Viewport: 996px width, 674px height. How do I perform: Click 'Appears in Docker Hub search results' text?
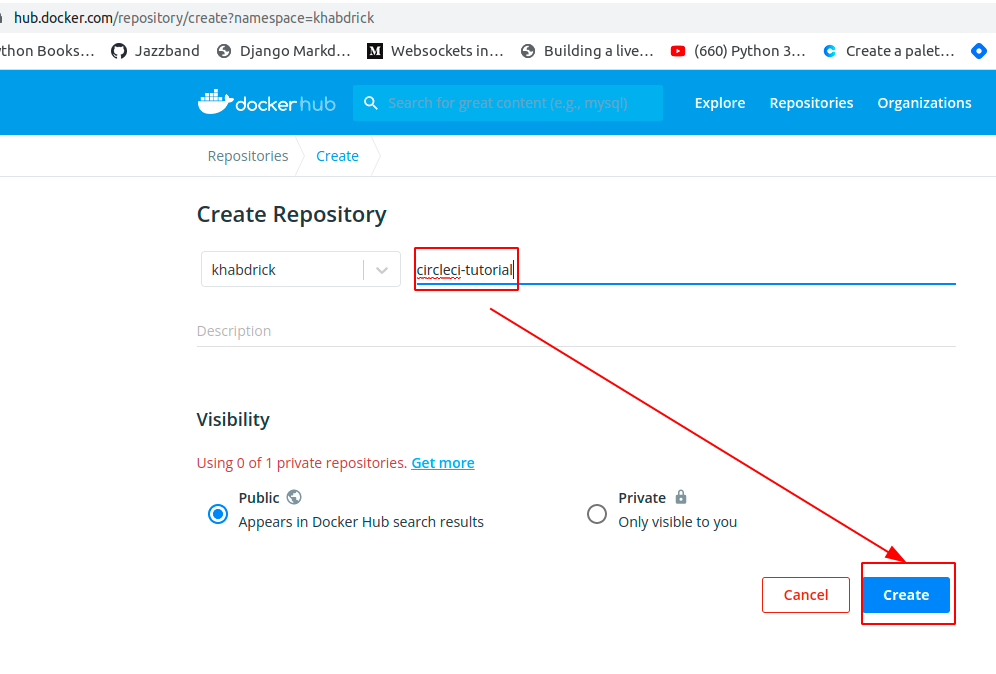(x=361, y=522)
